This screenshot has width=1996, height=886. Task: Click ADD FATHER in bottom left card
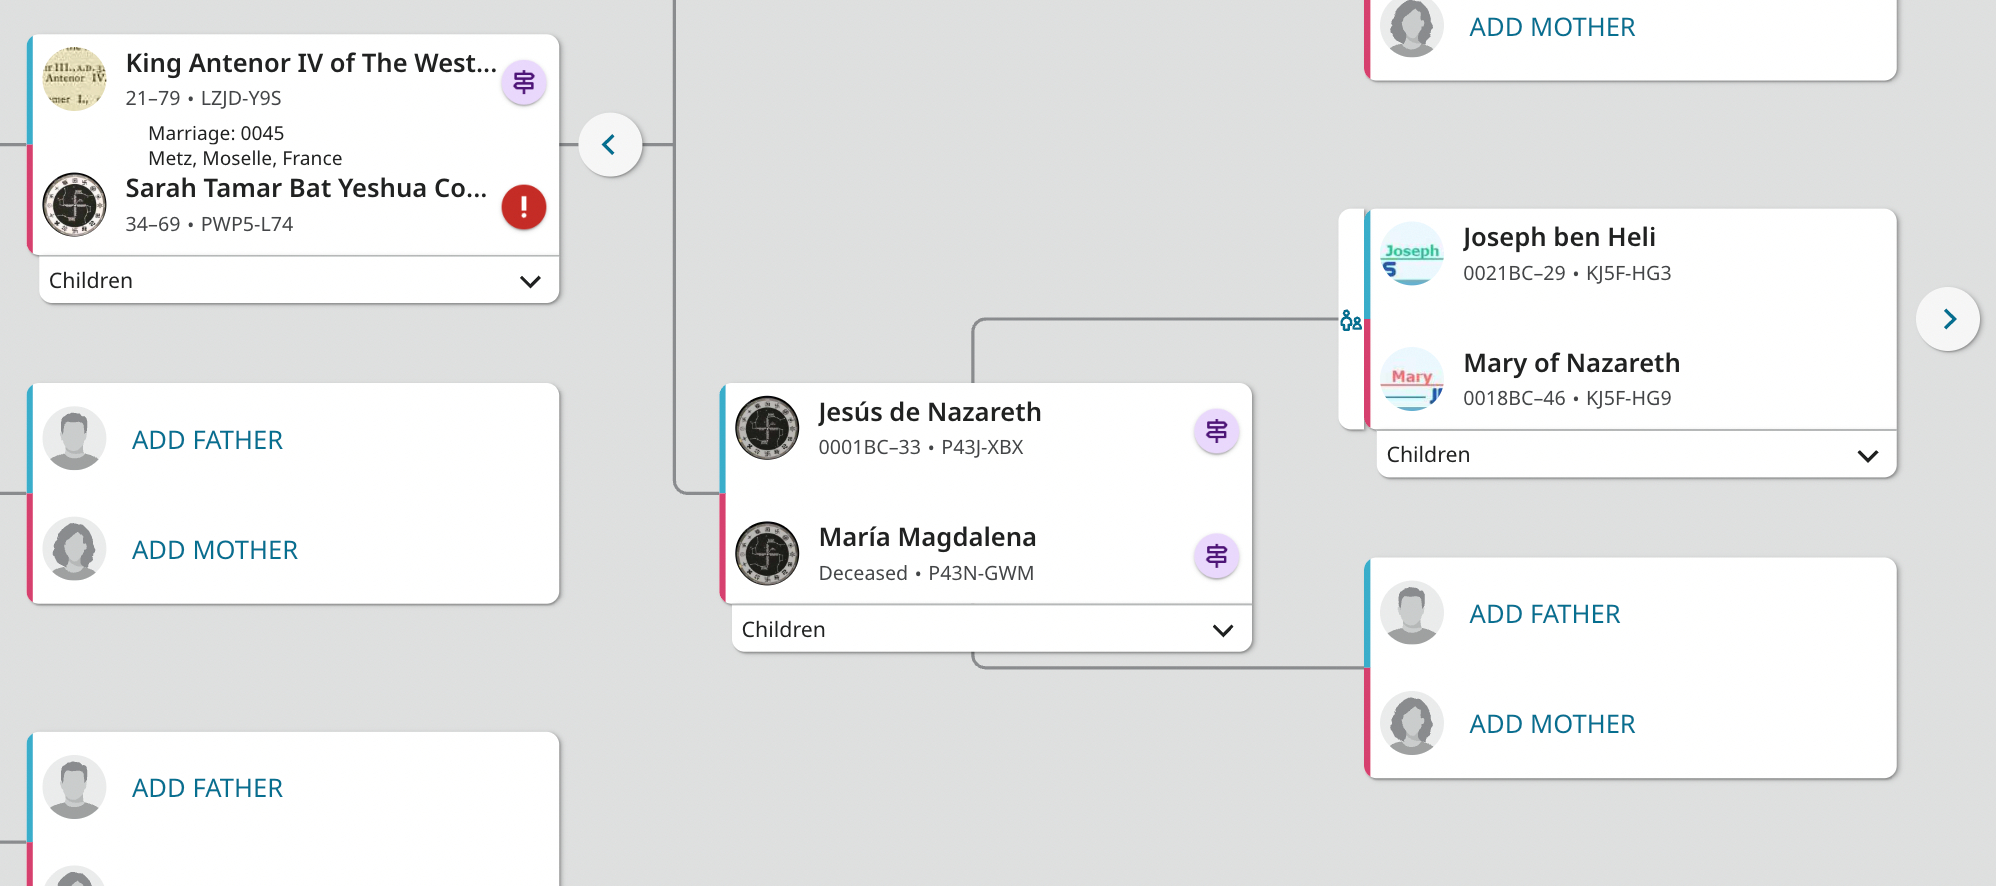click(x=207, y=788)
